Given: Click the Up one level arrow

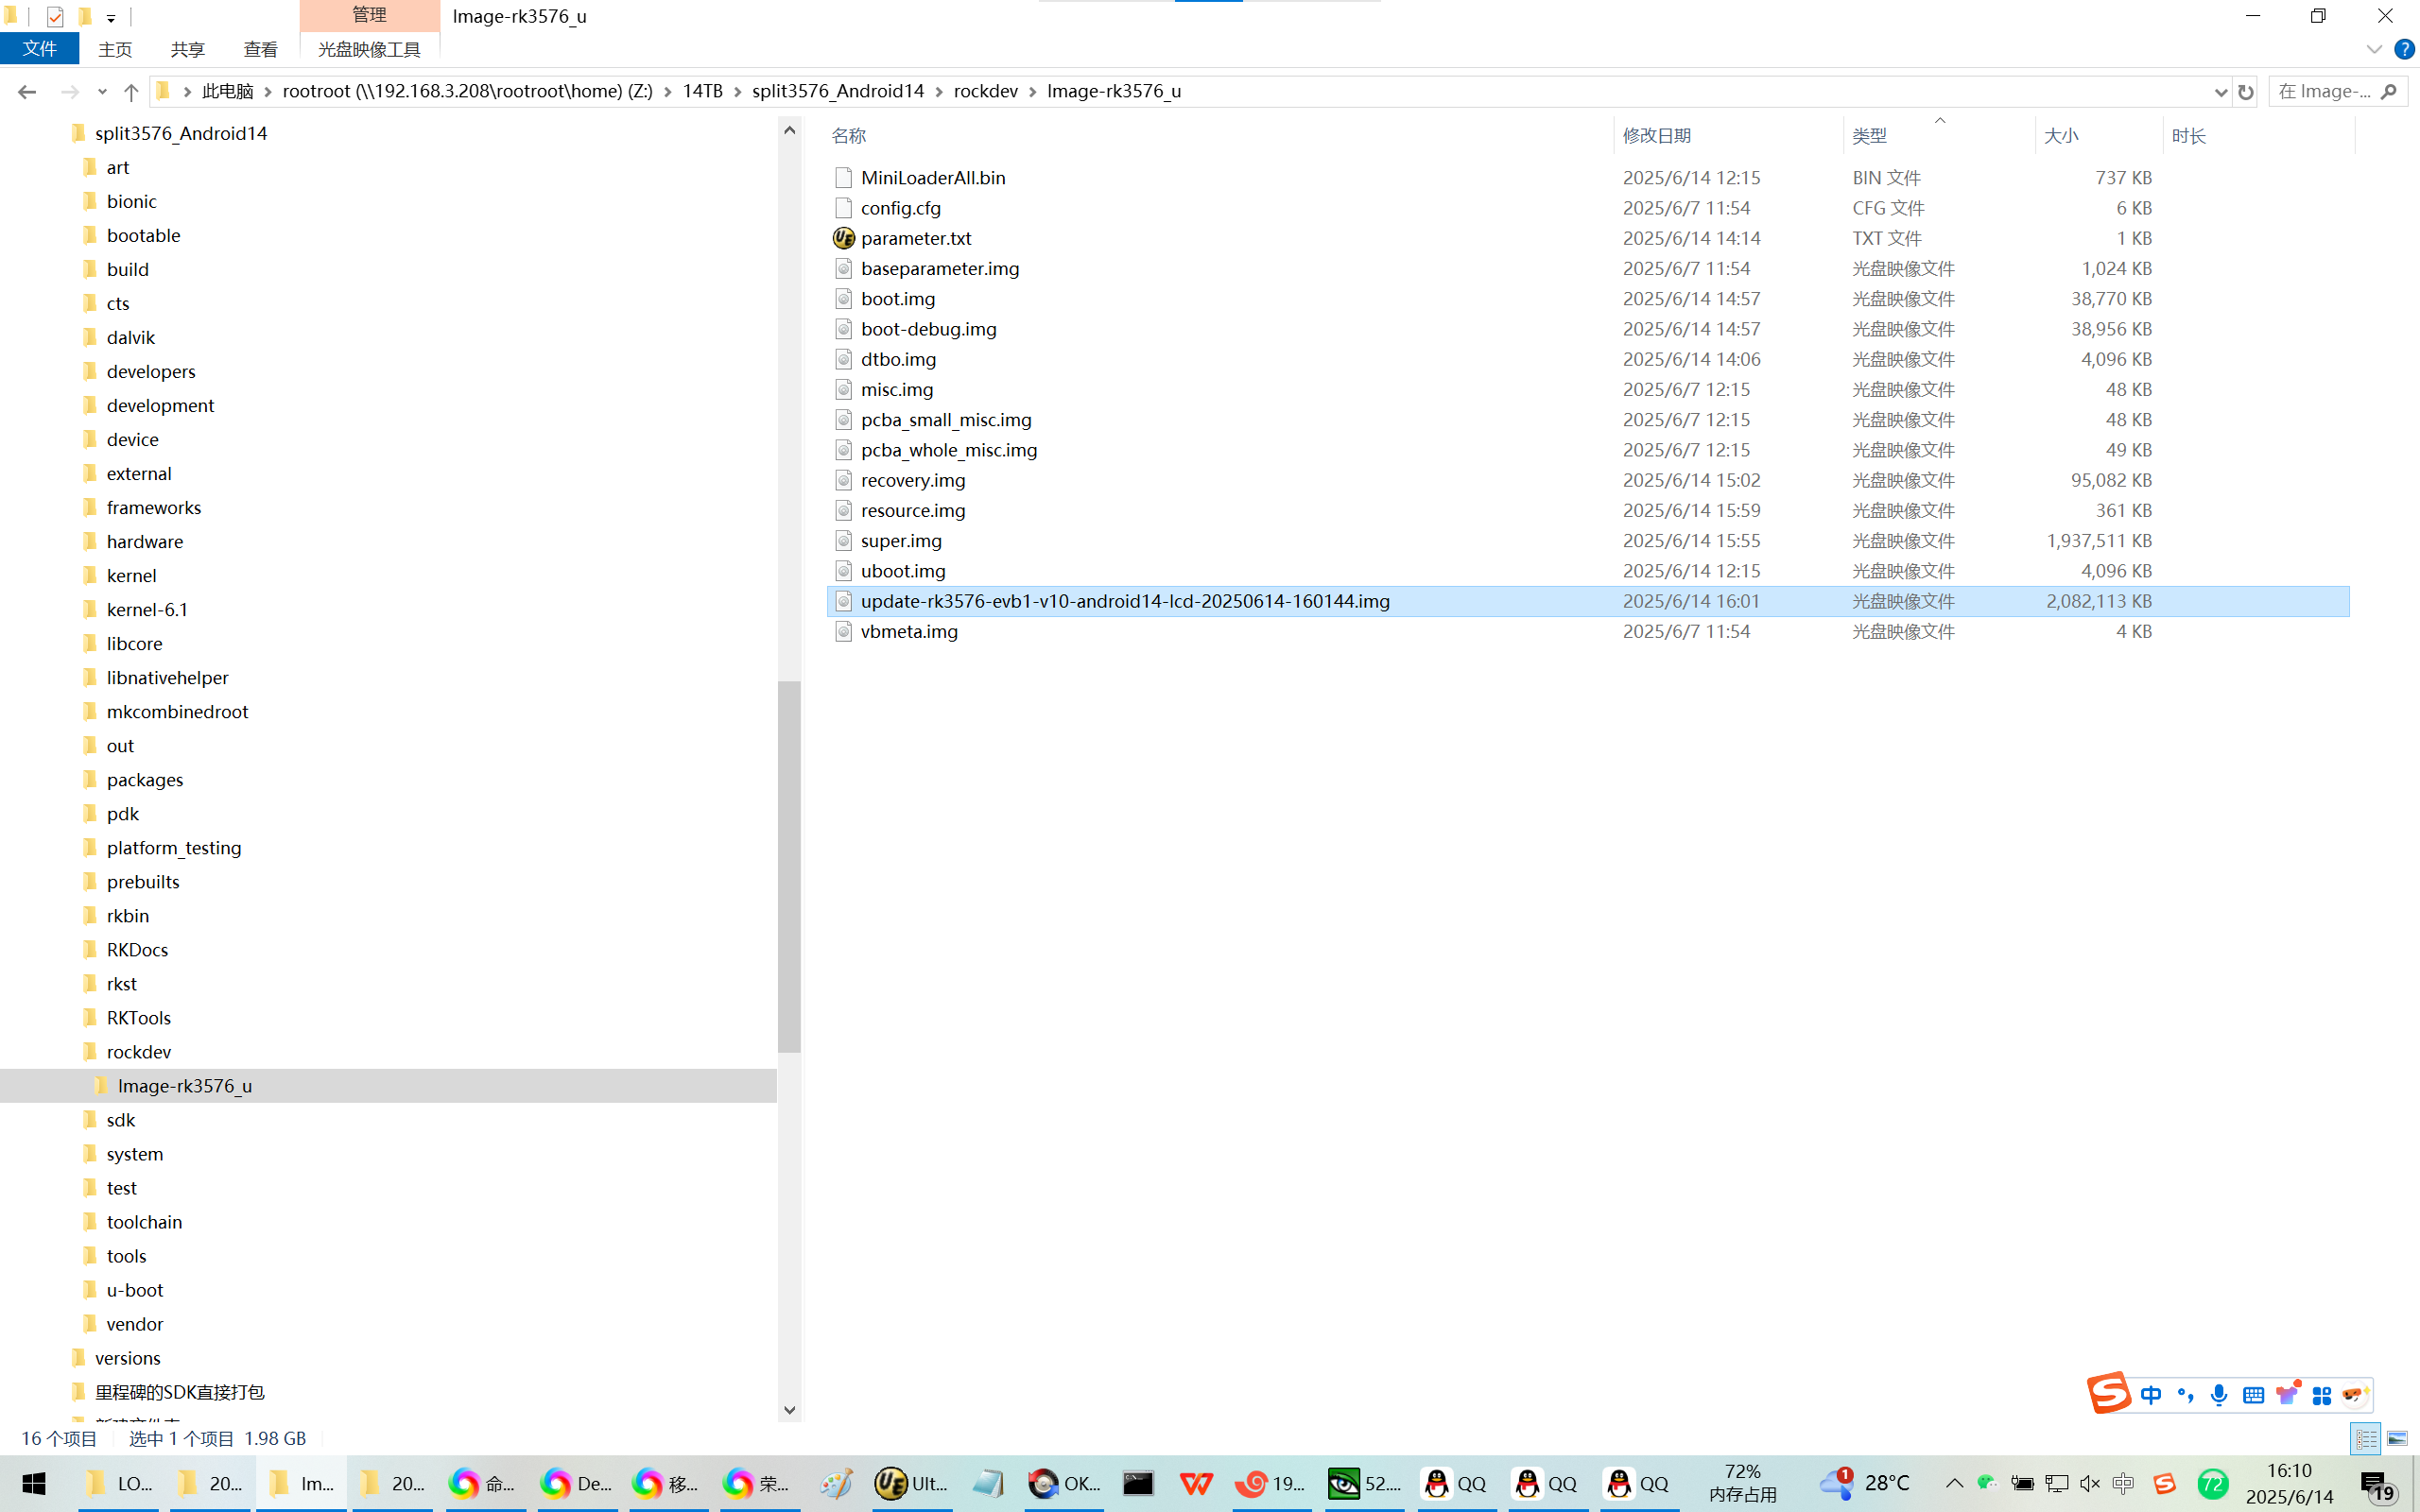Looking at the screenshot, I should click(x=131, y=92).
